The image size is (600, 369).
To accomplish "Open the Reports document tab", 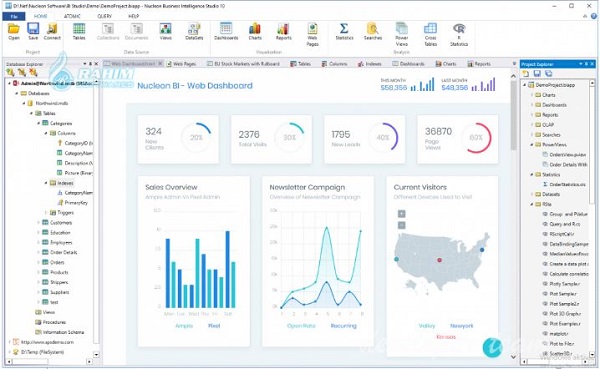I will (479, 64).
